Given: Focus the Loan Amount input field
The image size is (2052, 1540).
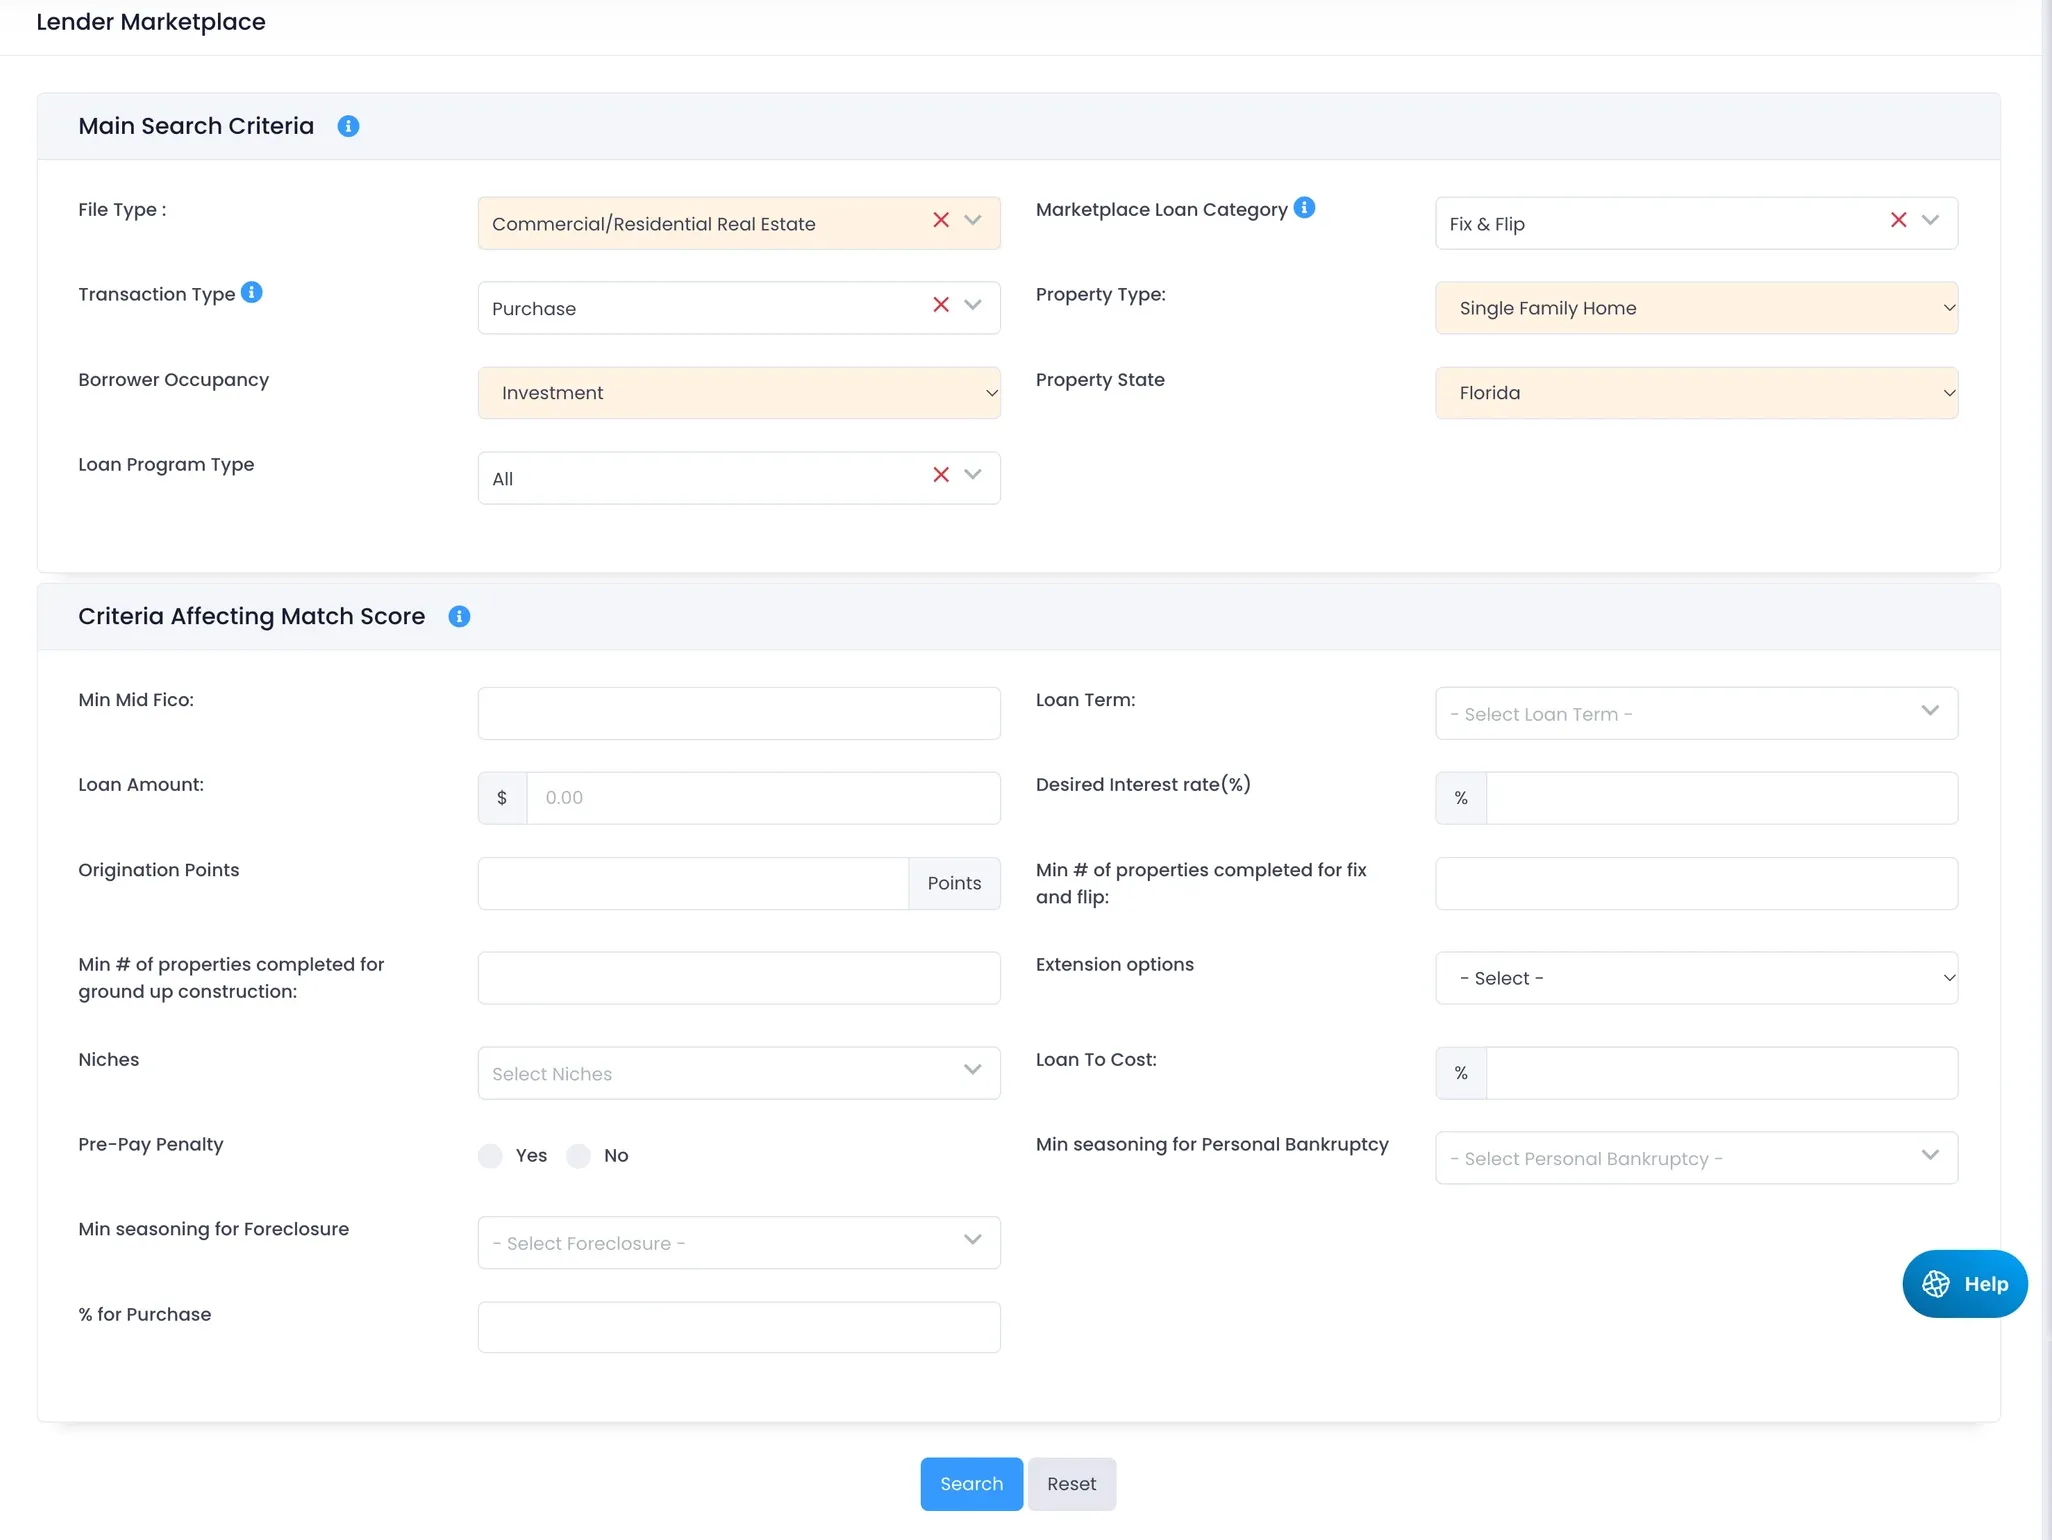Looking at the screenshot, I should [x=763, y=798].
